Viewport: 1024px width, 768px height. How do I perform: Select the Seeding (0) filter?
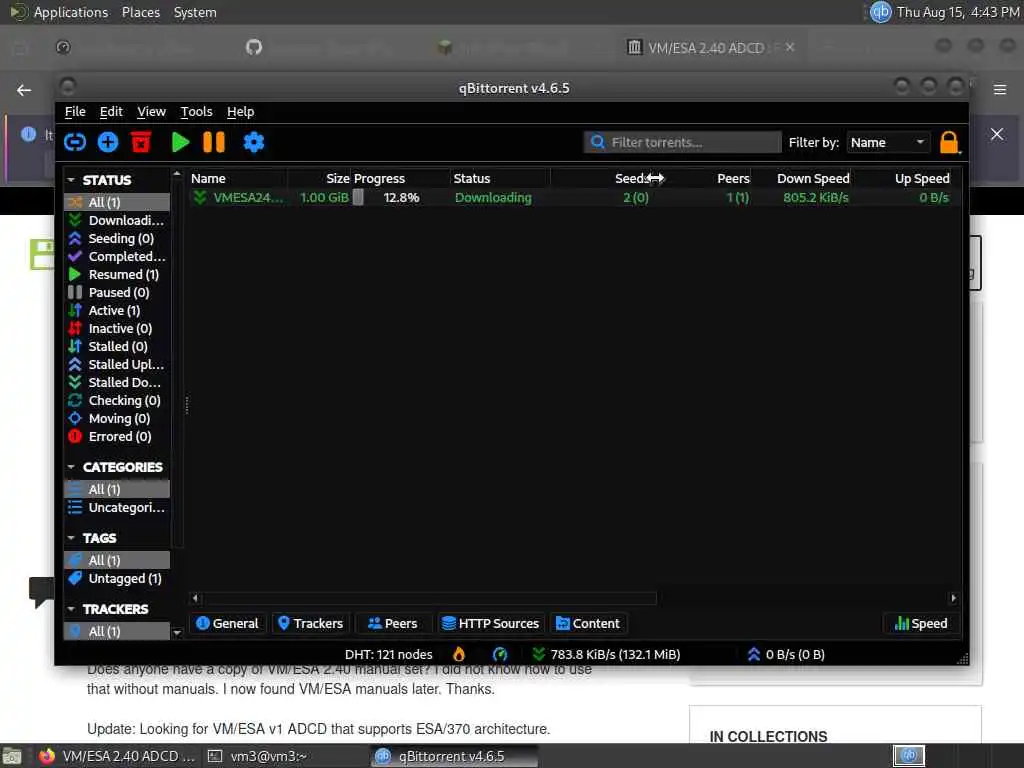[x=117, y=238]
